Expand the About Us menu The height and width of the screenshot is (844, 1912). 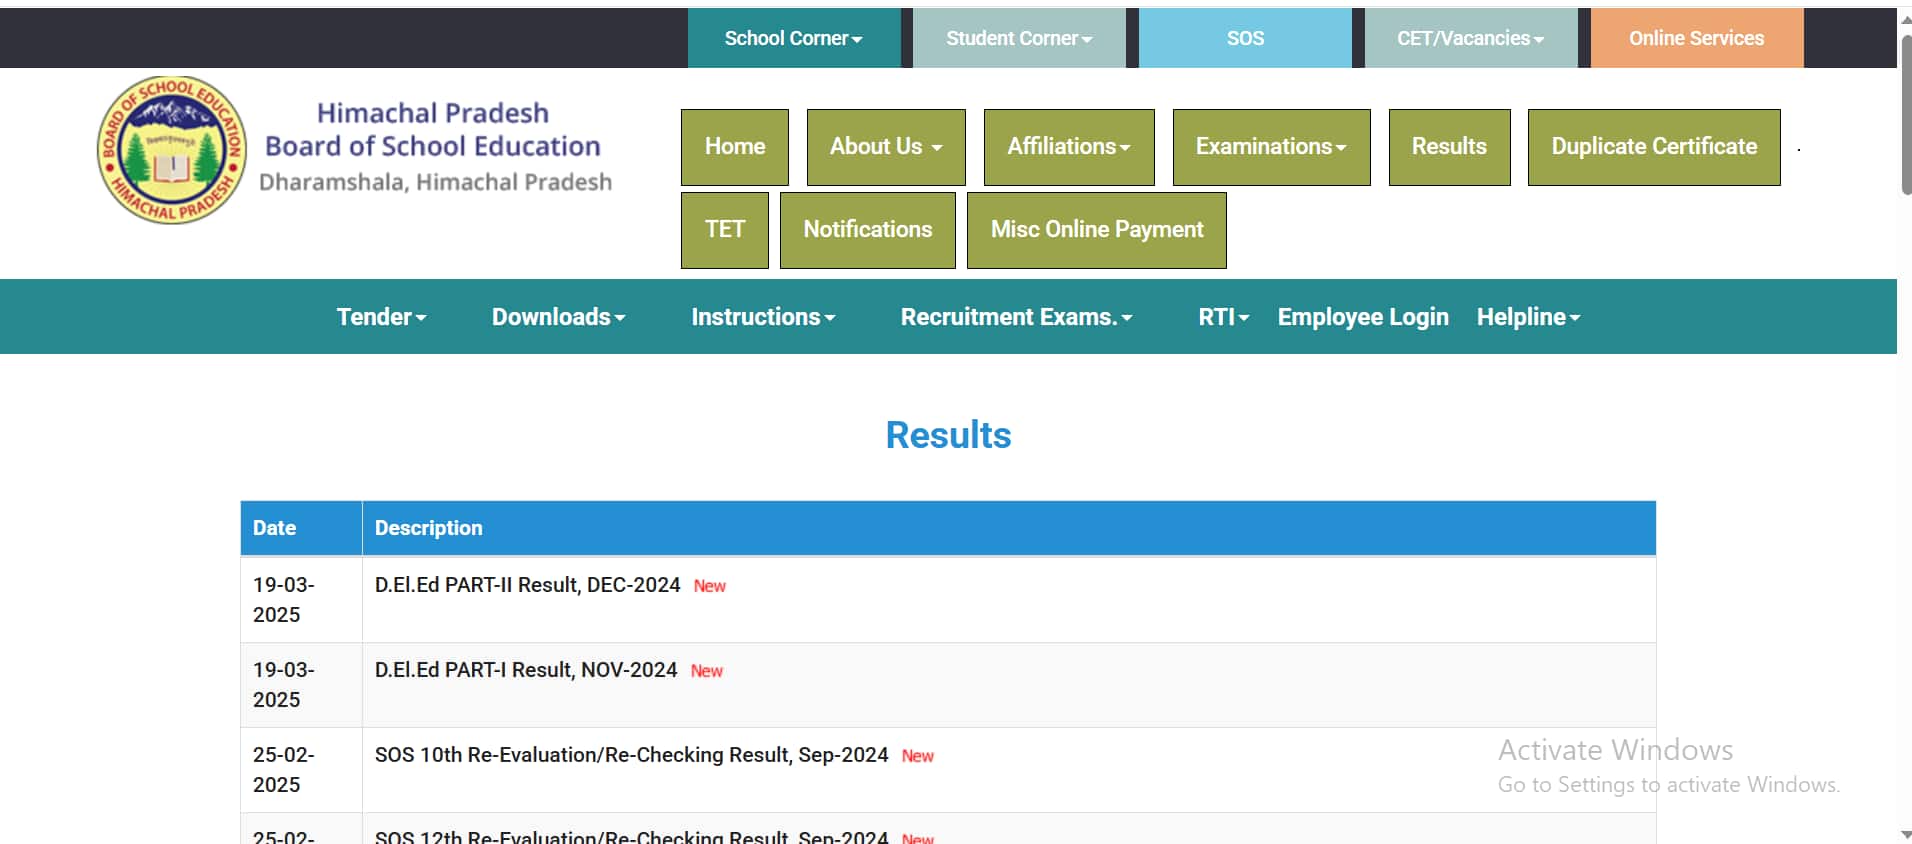[x=886, y=147]
